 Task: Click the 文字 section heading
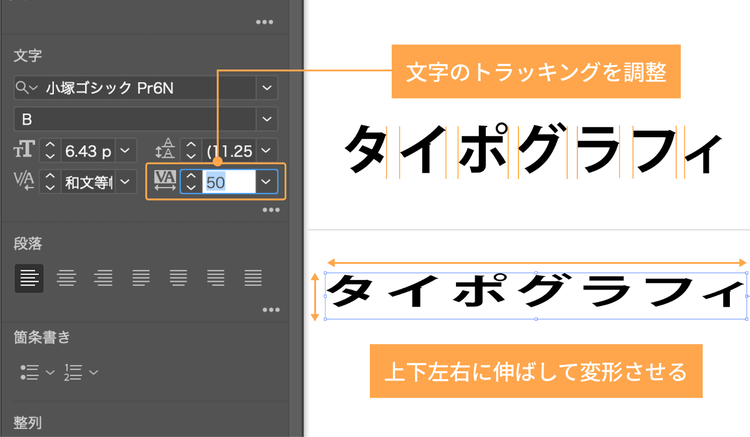pos(28,56)
